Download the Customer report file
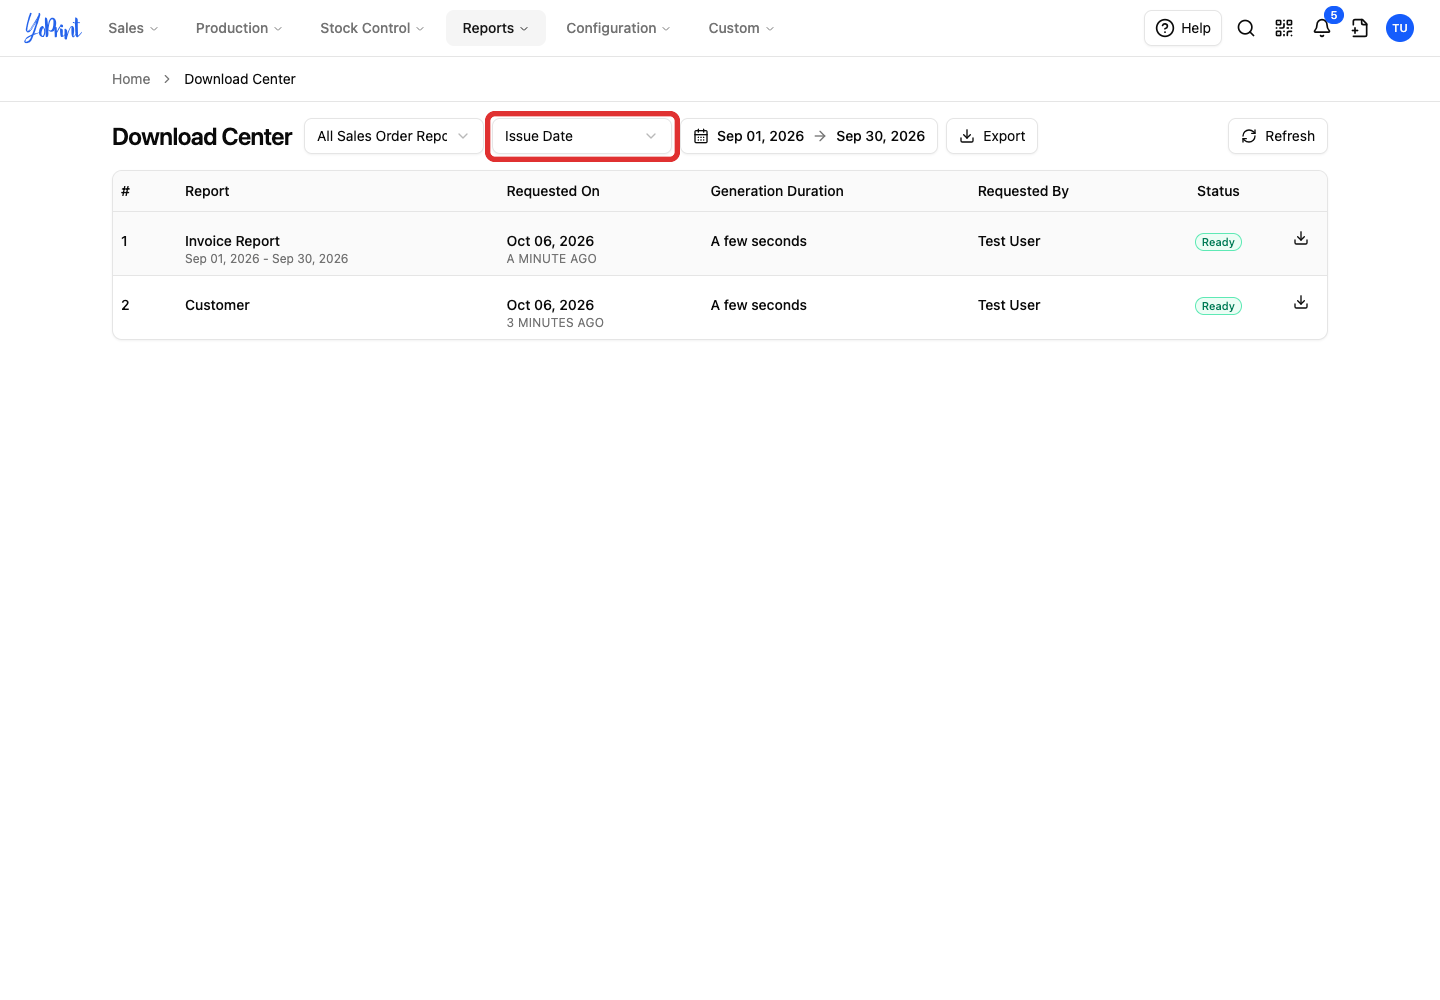 pos(1301,303)
